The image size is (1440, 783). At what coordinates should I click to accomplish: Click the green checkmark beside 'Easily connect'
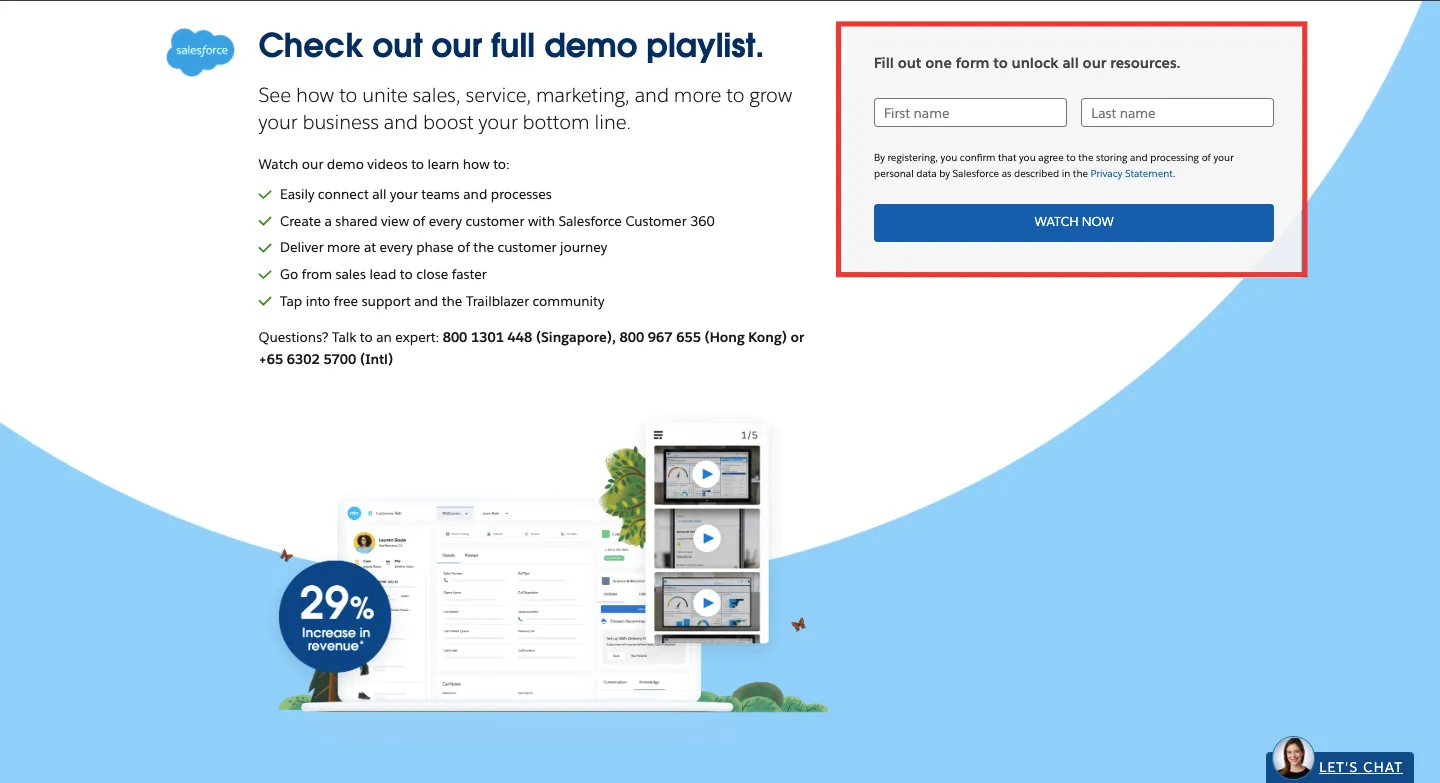coord(265,194)
